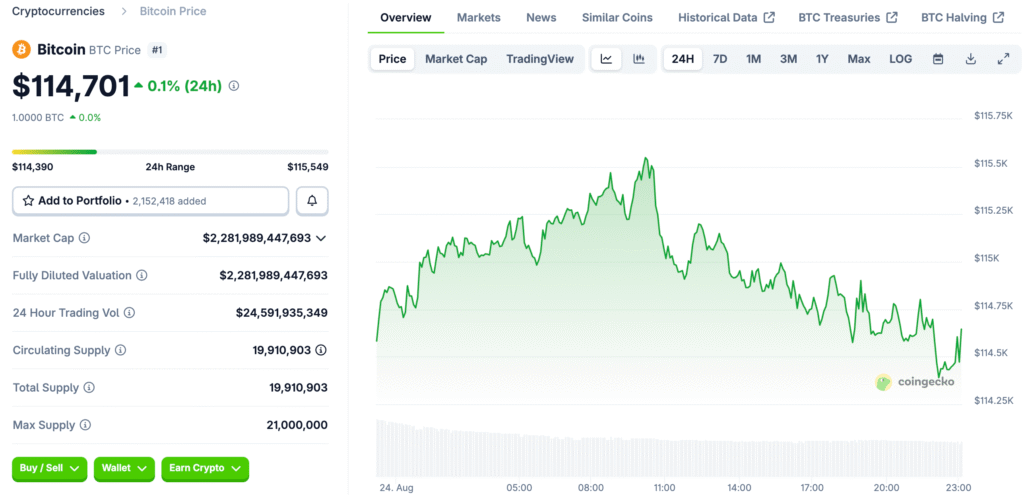Click Add to Portfolio button
The width and height of the screenshot is (1024, 495).
pos(150,201)
